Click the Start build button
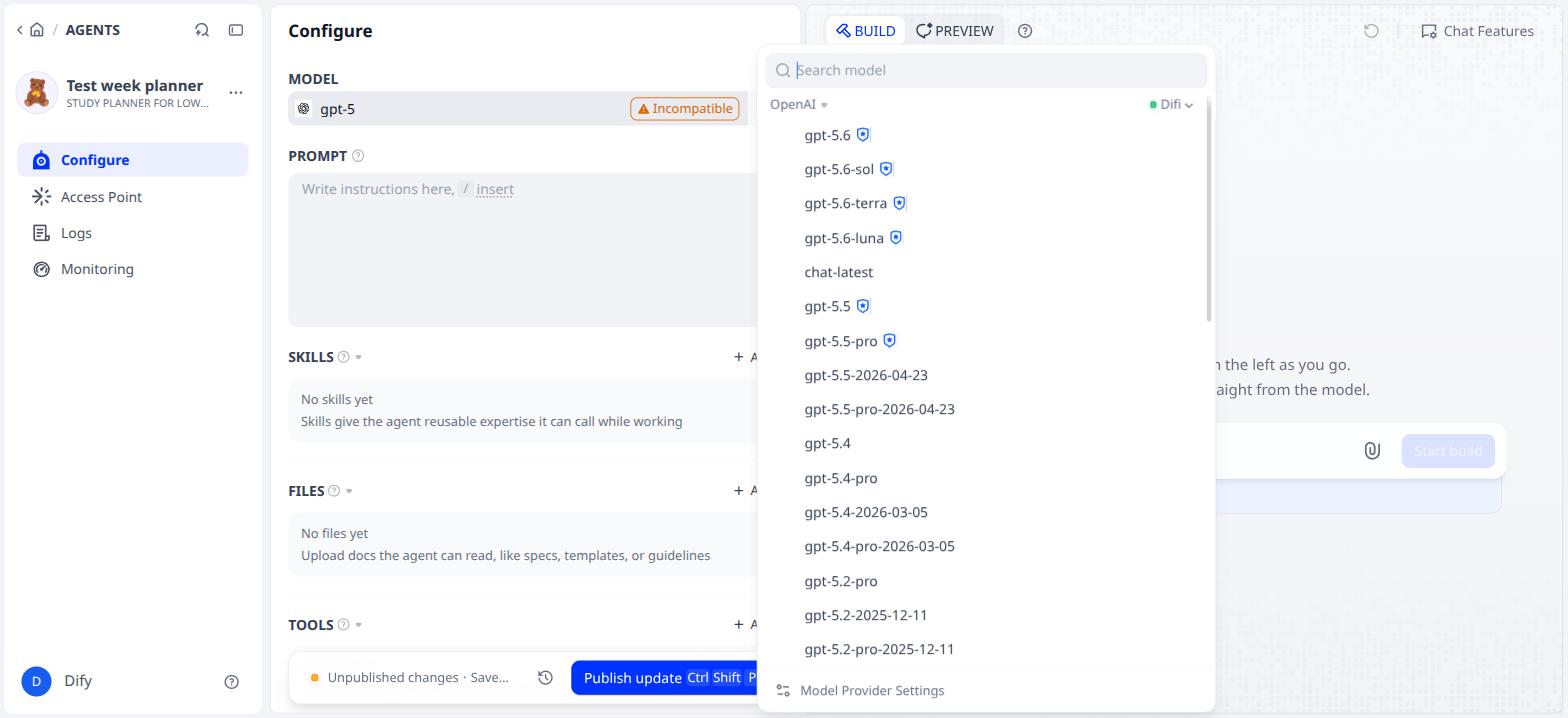Screen dimensions: 1568x718 (x=1448, y=451)
